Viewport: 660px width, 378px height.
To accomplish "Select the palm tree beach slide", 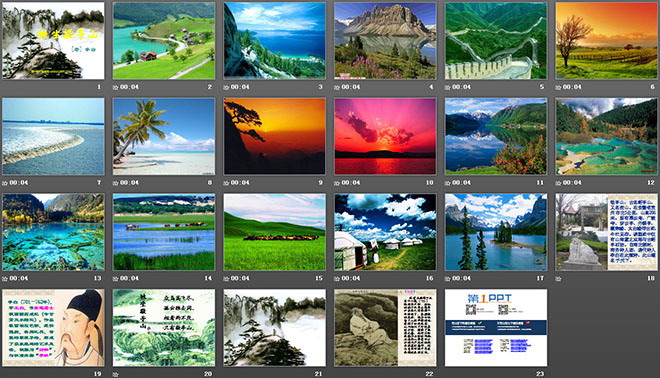I will (x=164, y=136).
